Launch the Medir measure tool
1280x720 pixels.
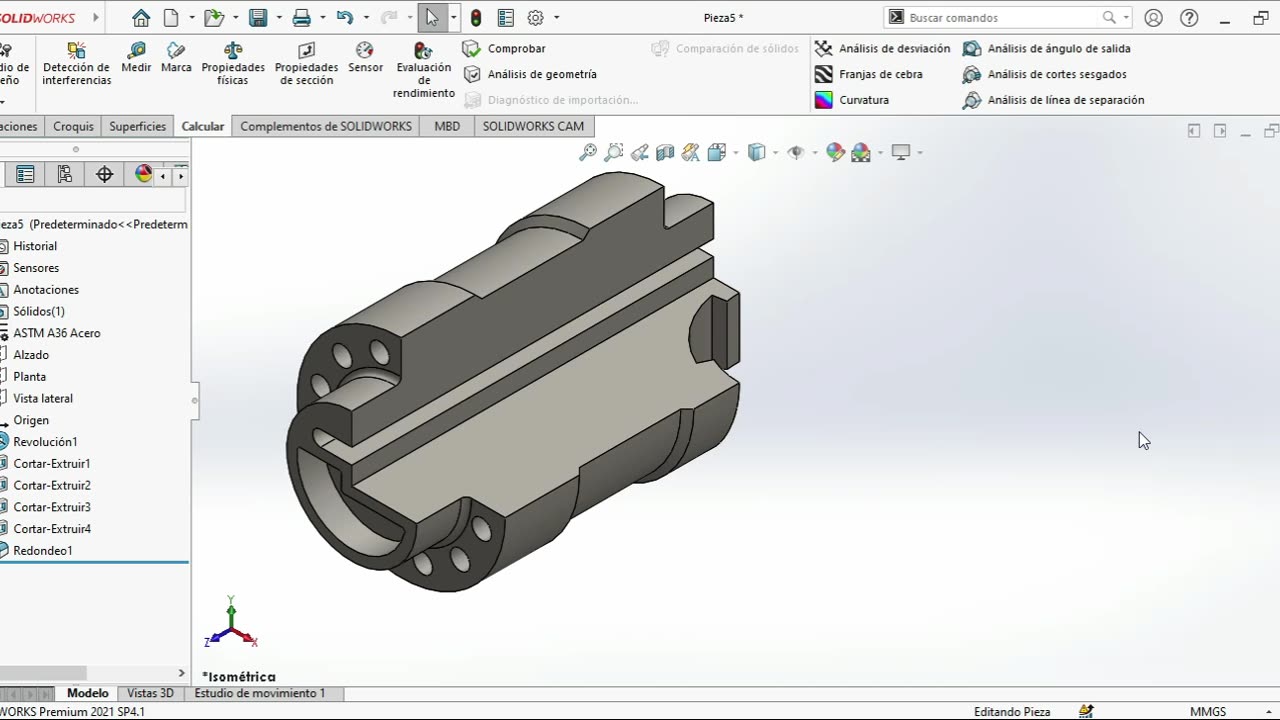click(x=136, y=57)
